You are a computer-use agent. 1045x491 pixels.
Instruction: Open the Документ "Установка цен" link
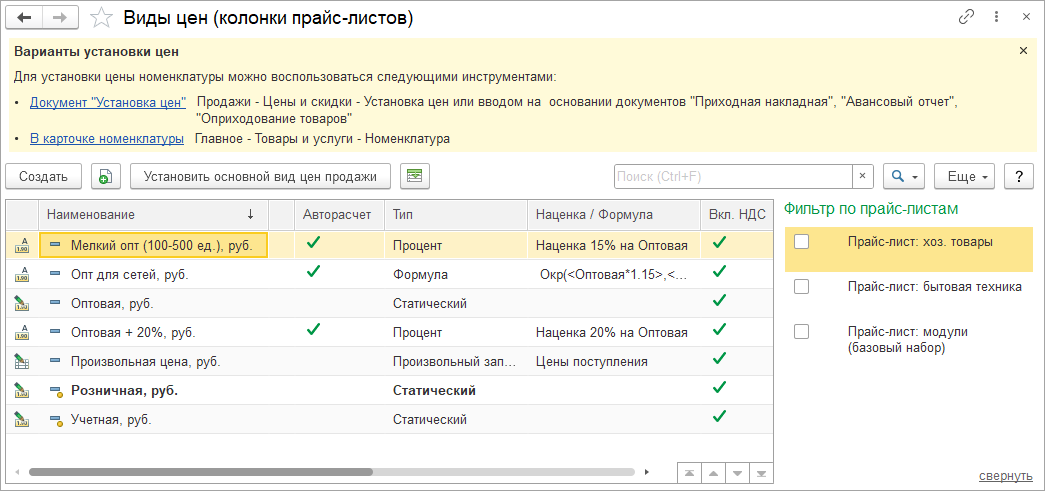click(x=108, y=103)
